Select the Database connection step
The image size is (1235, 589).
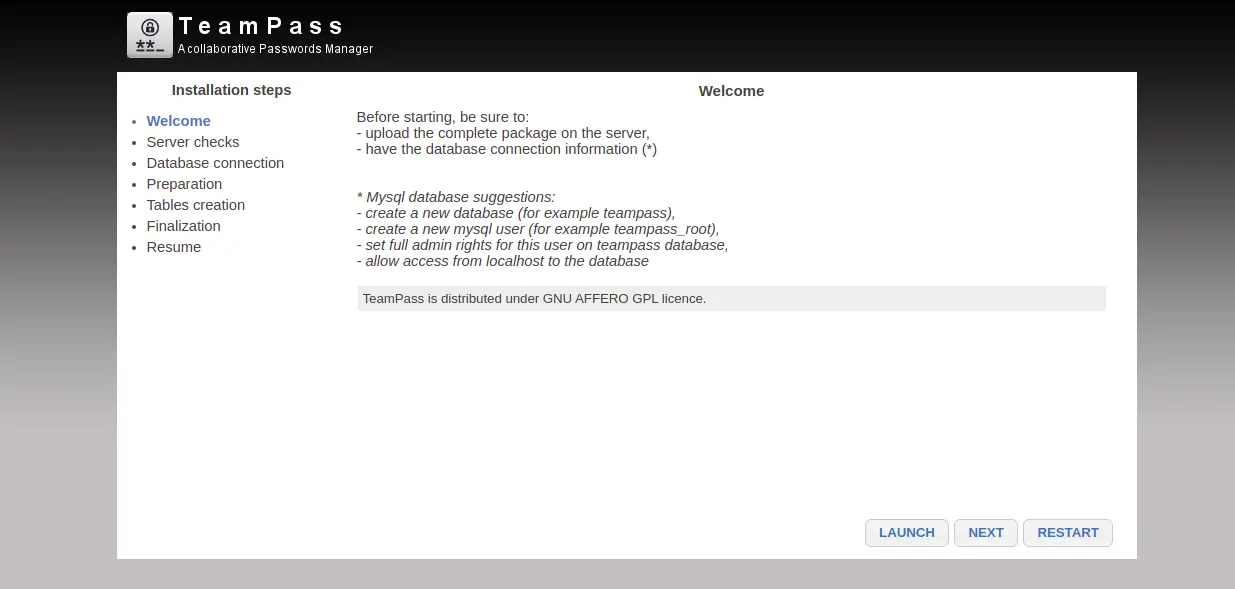pos(215,163)
